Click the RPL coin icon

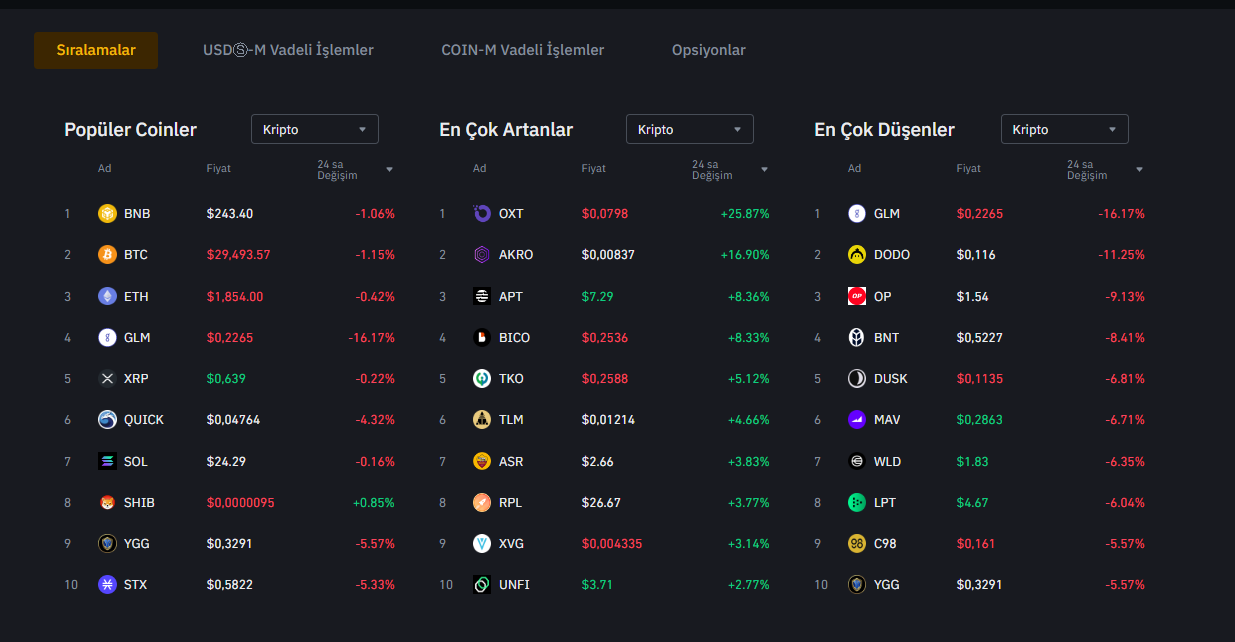point(482,502)
